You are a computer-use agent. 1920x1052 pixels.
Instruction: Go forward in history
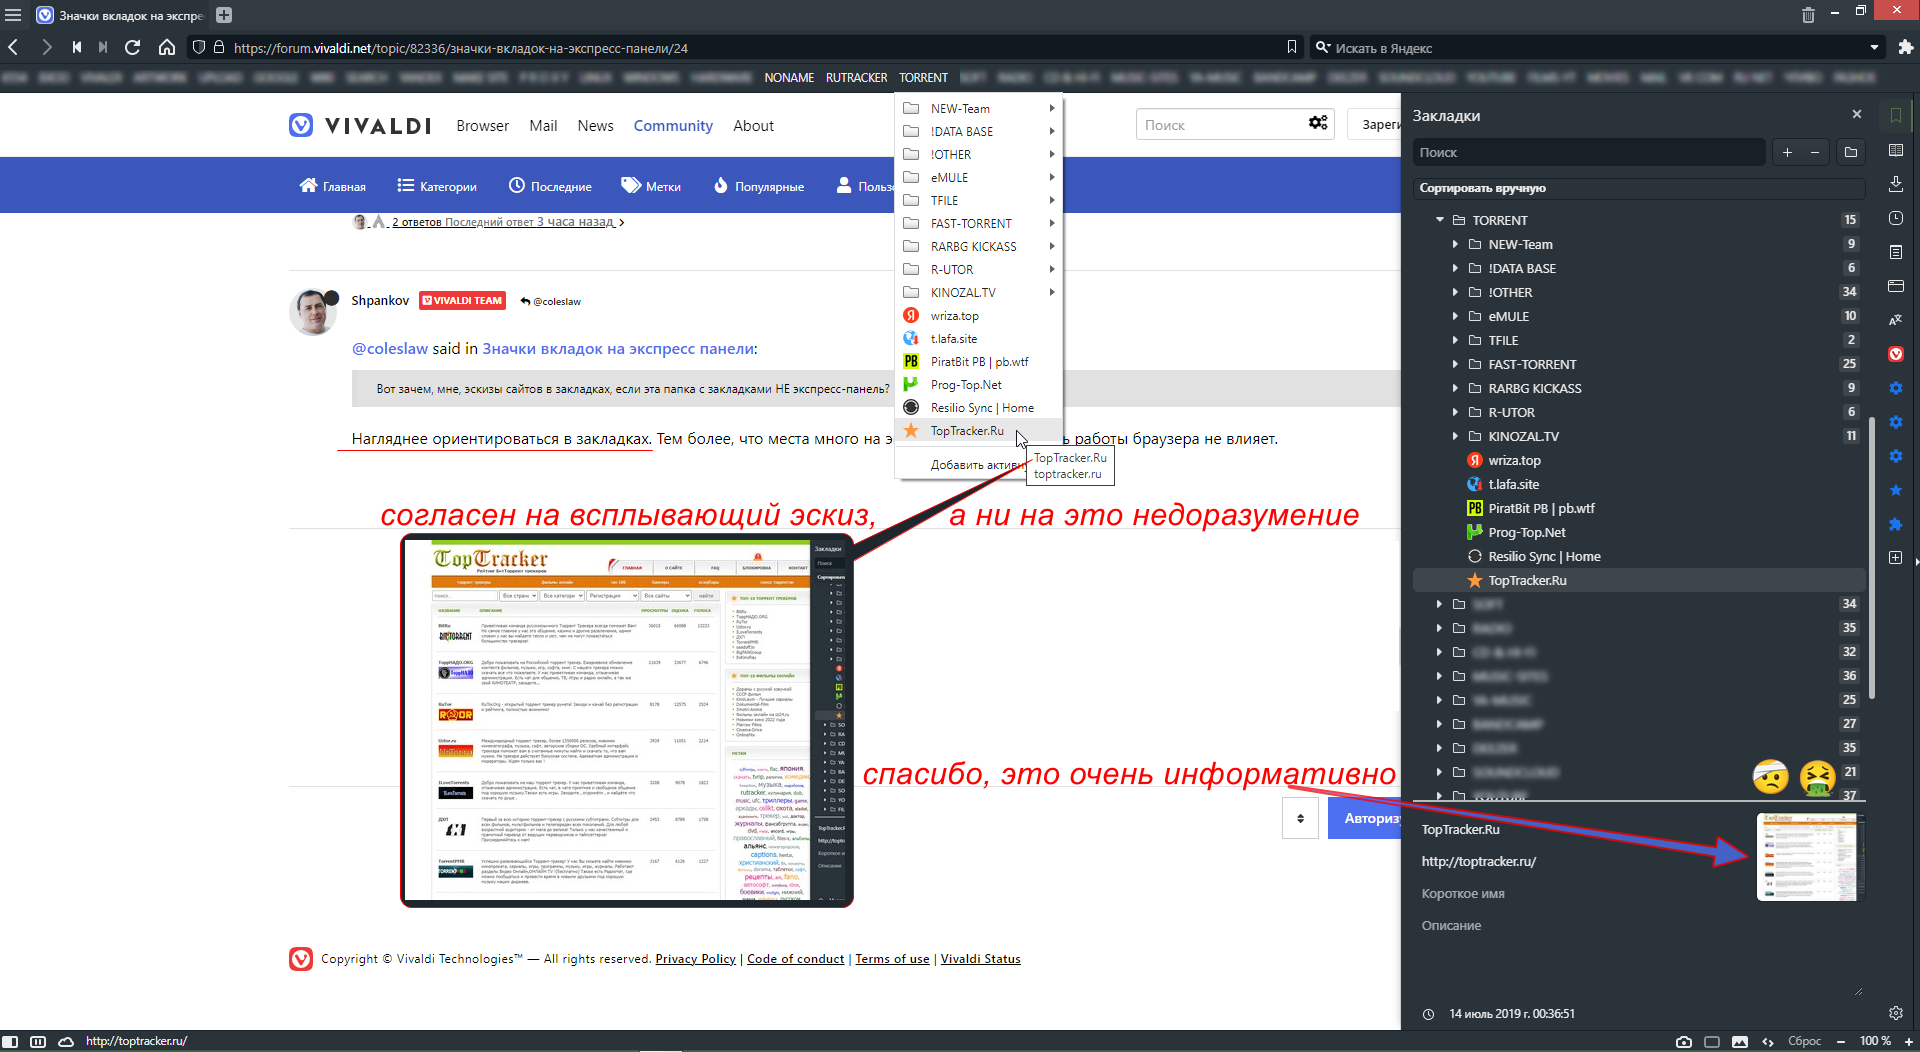point(46,47)
